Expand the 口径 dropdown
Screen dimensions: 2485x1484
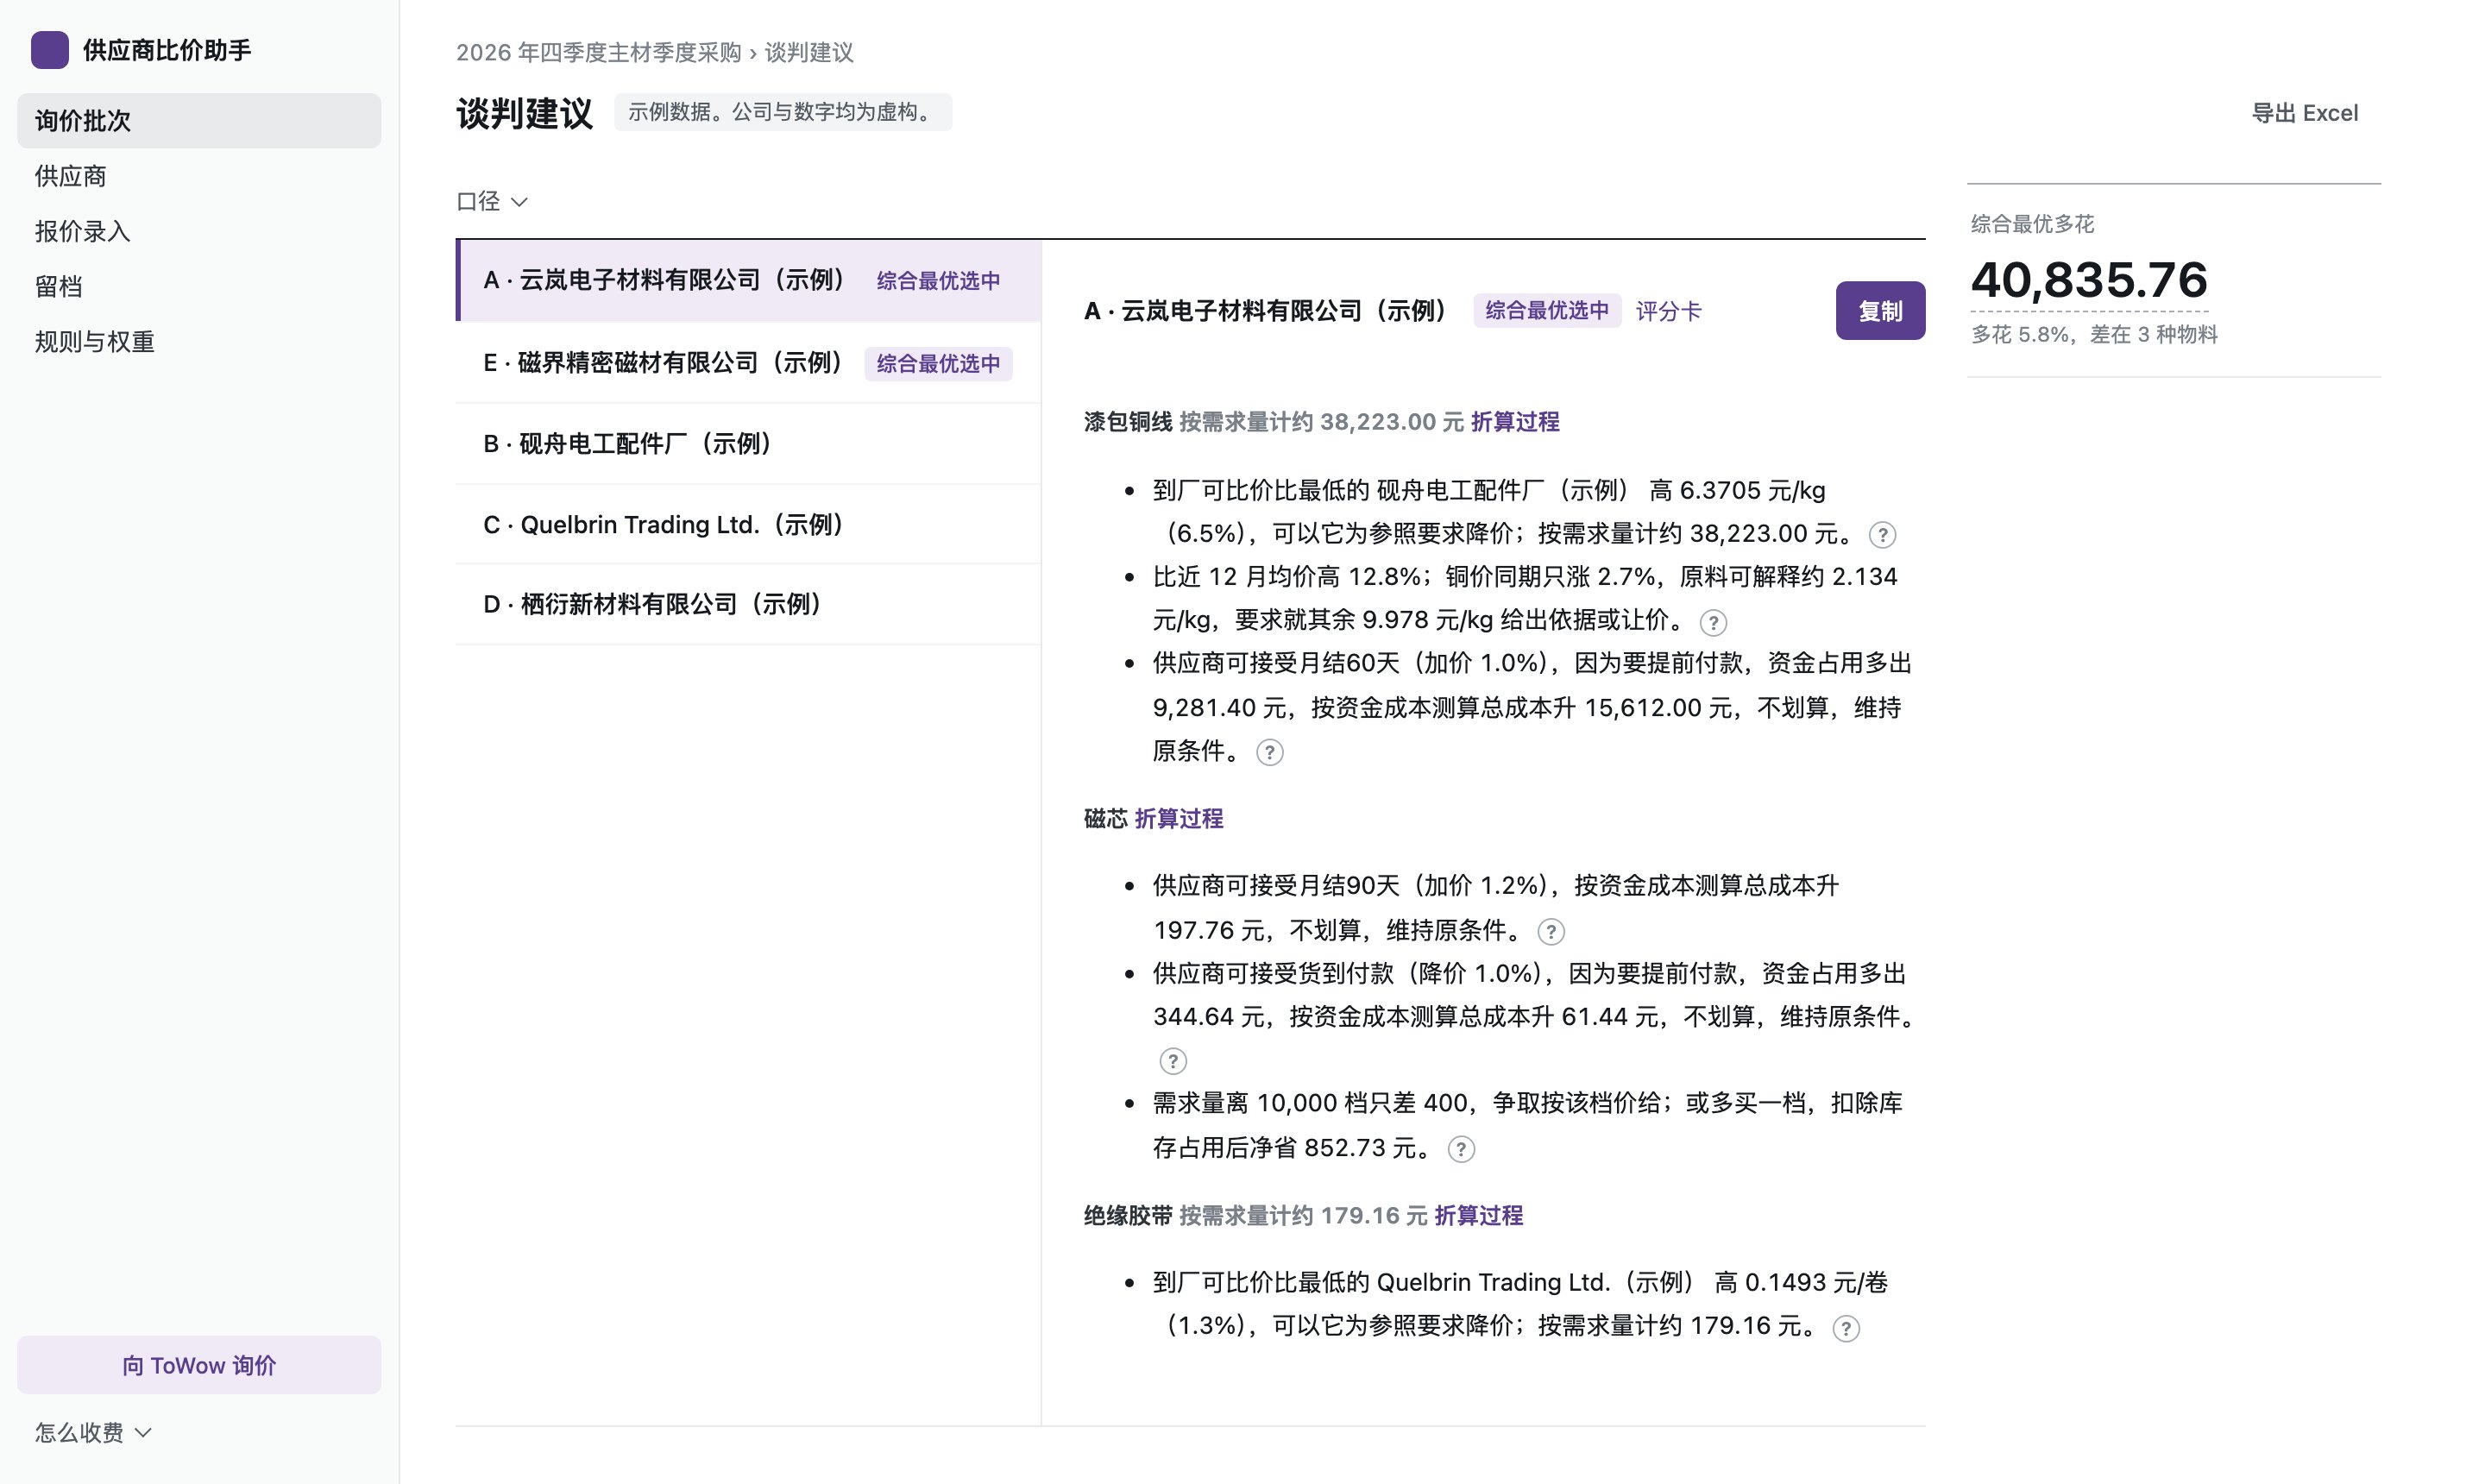point(491,201)
